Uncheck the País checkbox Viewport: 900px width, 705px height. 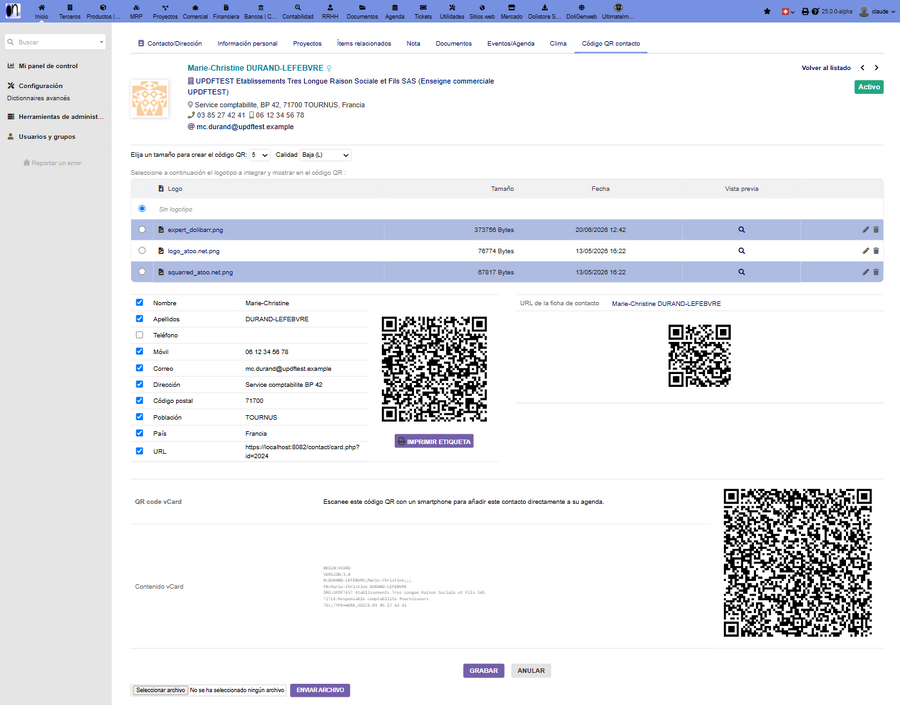point(139,433)
